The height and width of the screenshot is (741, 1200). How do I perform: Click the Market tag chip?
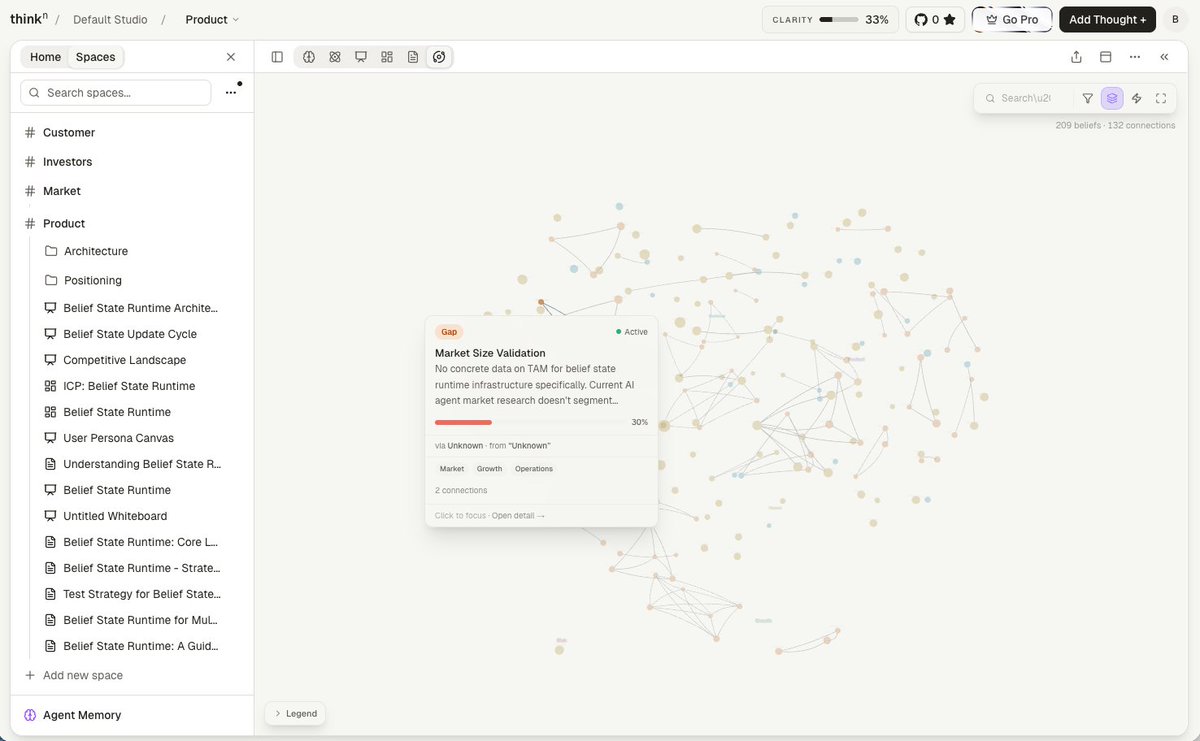pos(452,469)
